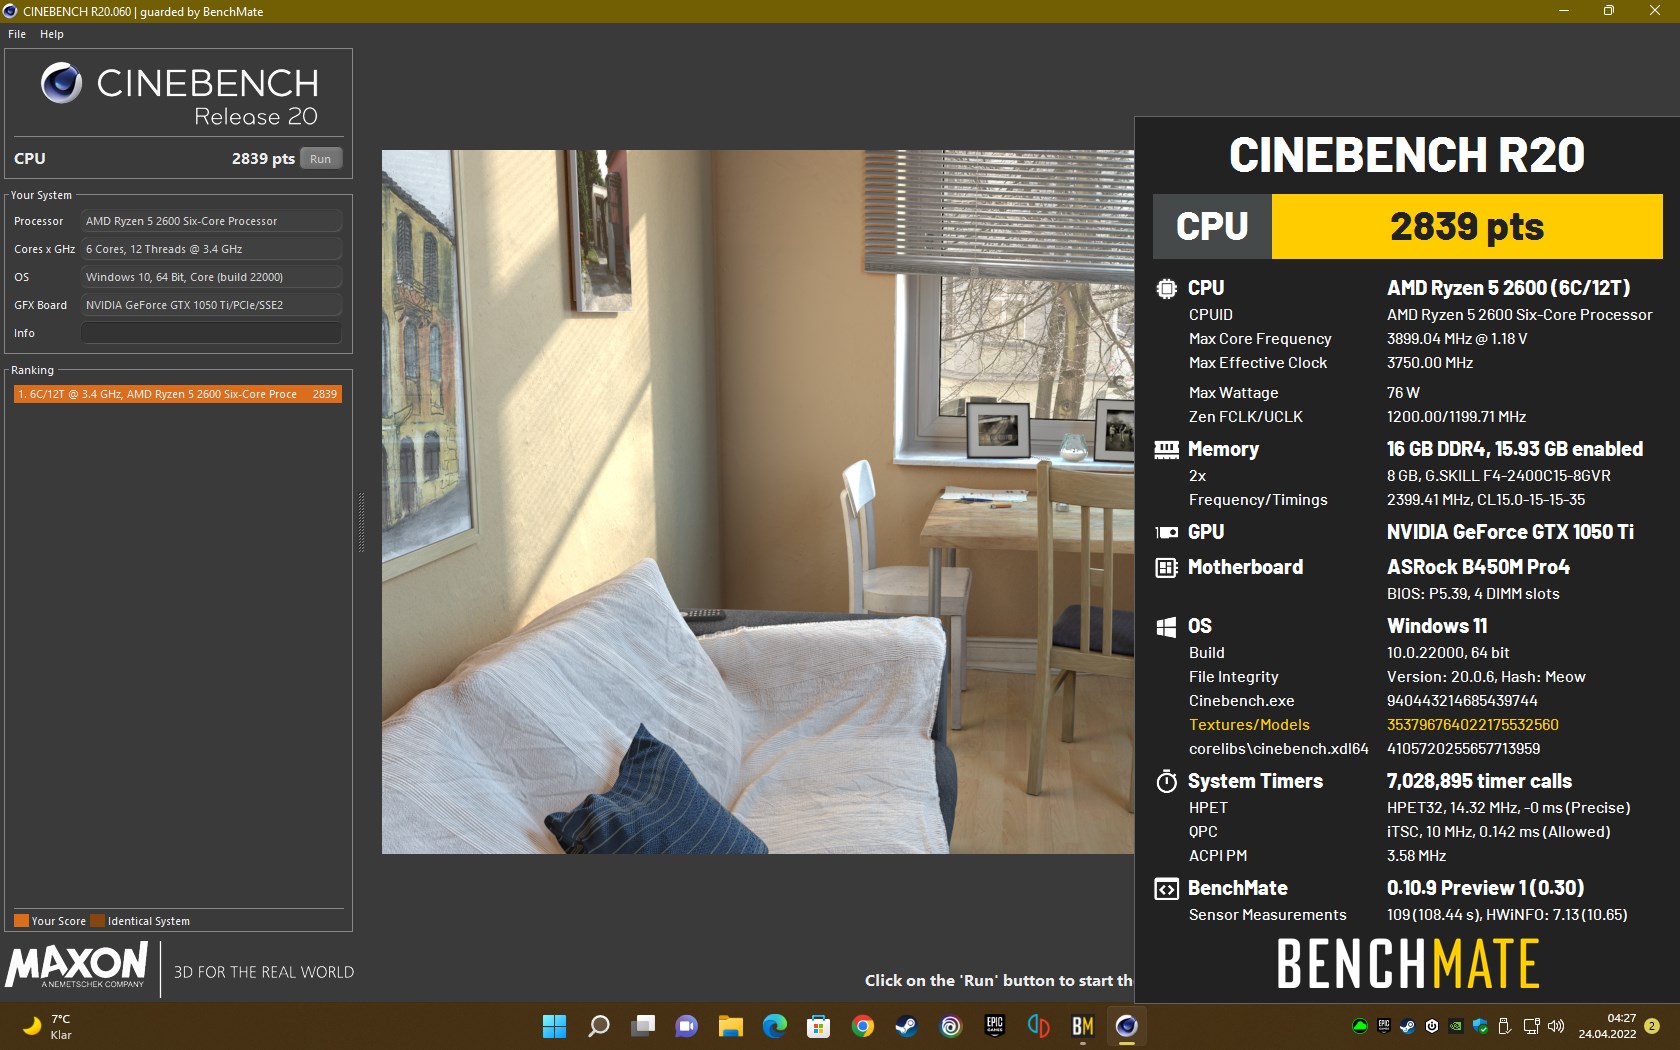Screen dimensions: 1680x1050
Task: Click the MAXON logo
Action: 77,967
